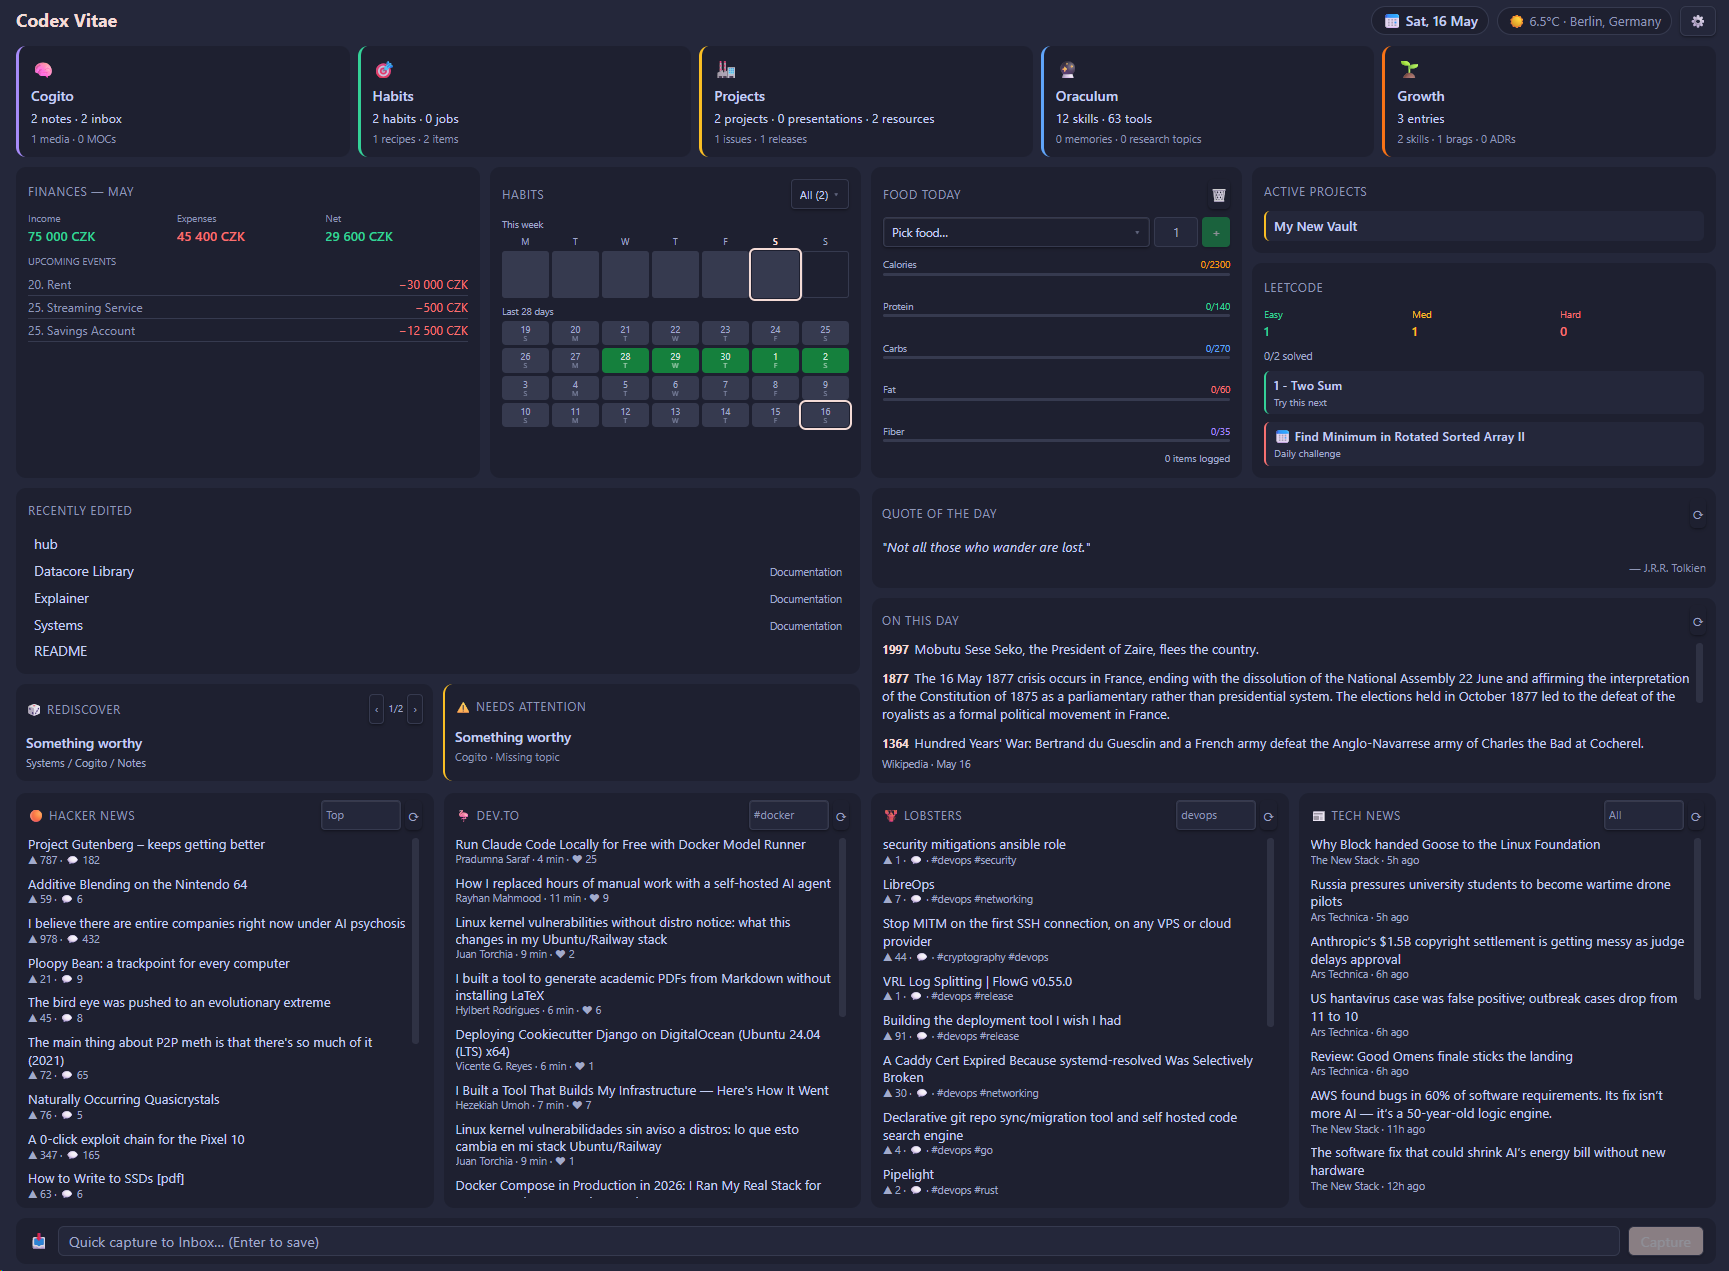Open LibreOps story on Lobsters
This screenshot has height=1271, width=1729.
(x=908, y=884)
